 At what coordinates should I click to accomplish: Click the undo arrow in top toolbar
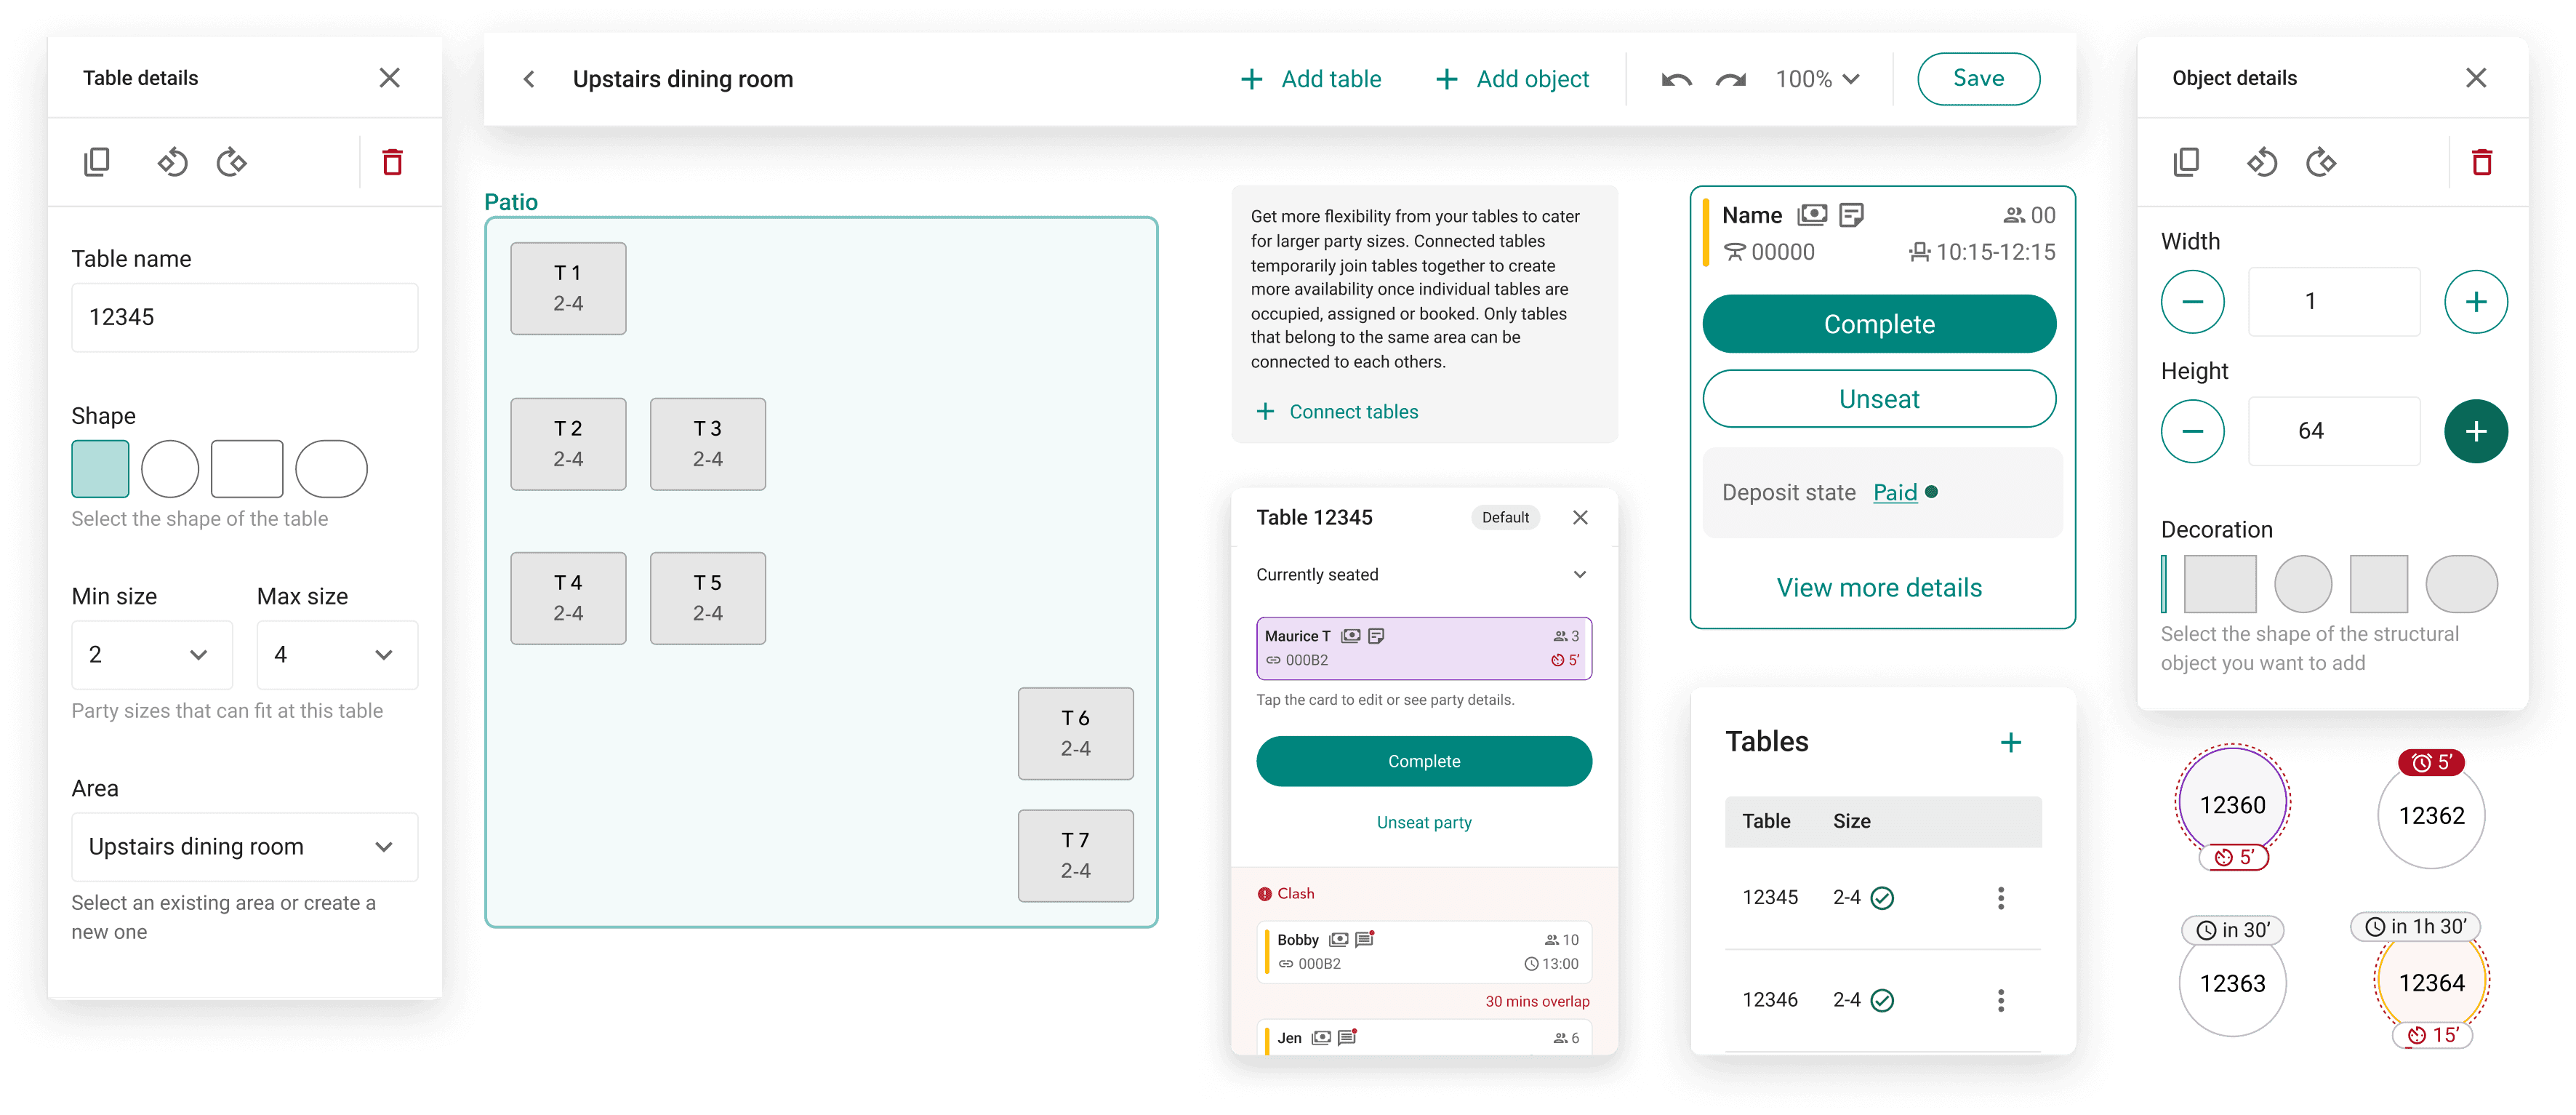[1676, 80]
